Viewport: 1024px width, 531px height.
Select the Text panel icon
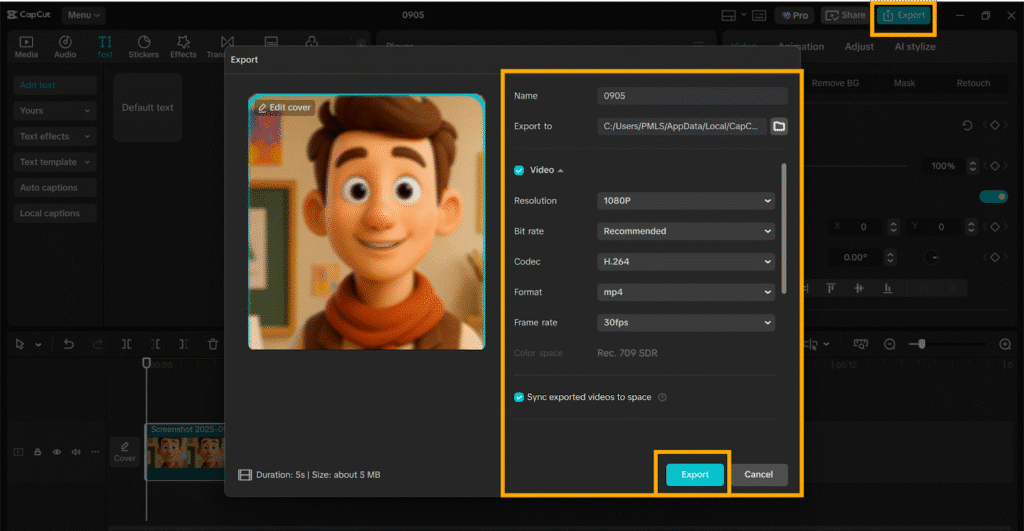(x=104, y=47)
